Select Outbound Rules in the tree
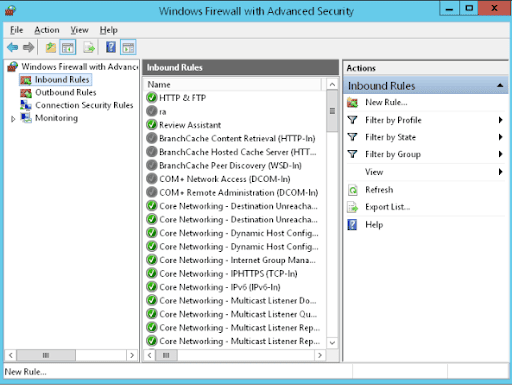Image resolution: width=512 pixels, height=389 pixels. (x=66, y=92)
